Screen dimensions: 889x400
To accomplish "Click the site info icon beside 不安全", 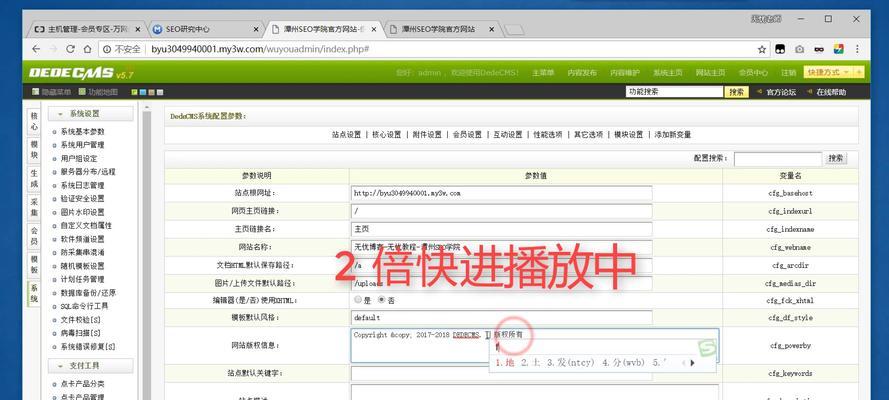I will click(x=107, y=49).
